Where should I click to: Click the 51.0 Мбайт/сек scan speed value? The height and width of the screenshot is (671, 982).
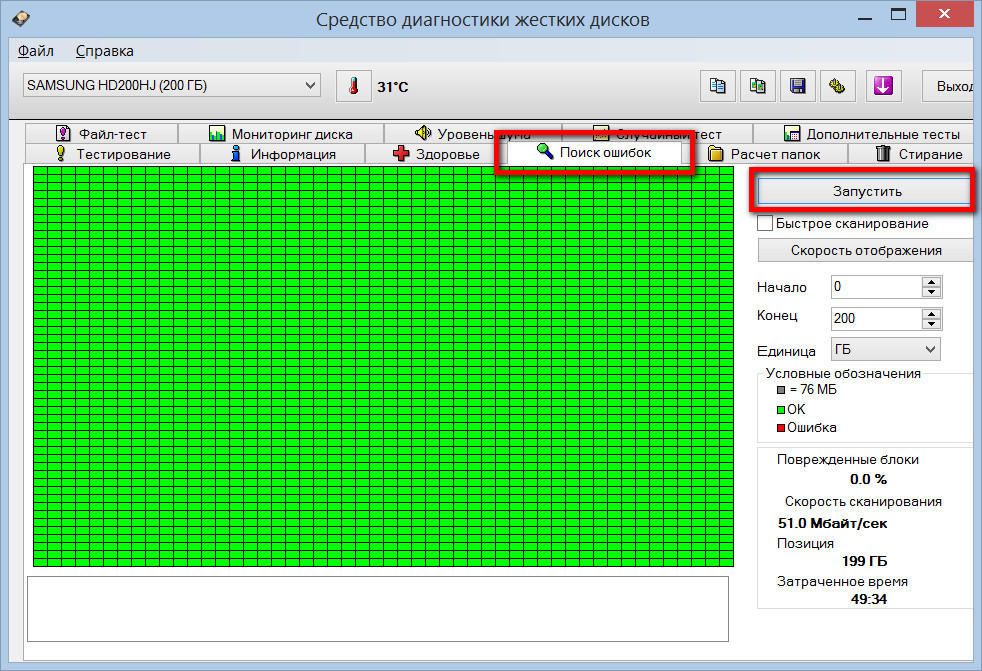832,523
